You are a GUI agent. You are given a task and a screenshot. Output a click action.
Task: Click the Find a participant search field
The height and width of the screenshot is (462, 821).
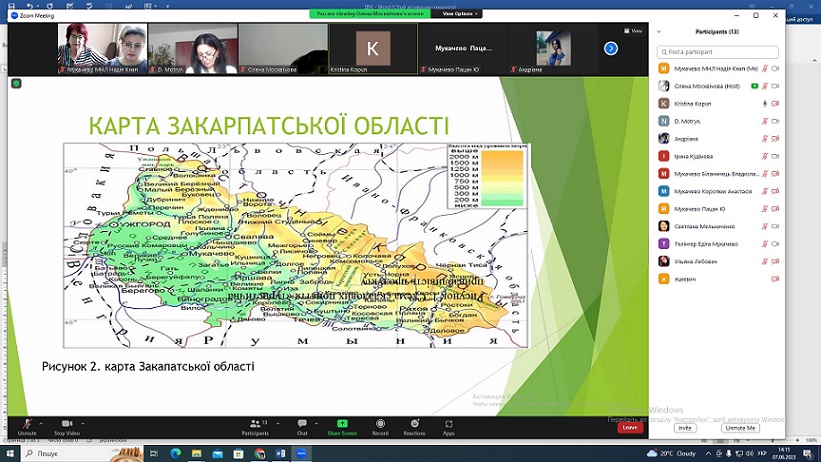point(717,52)
